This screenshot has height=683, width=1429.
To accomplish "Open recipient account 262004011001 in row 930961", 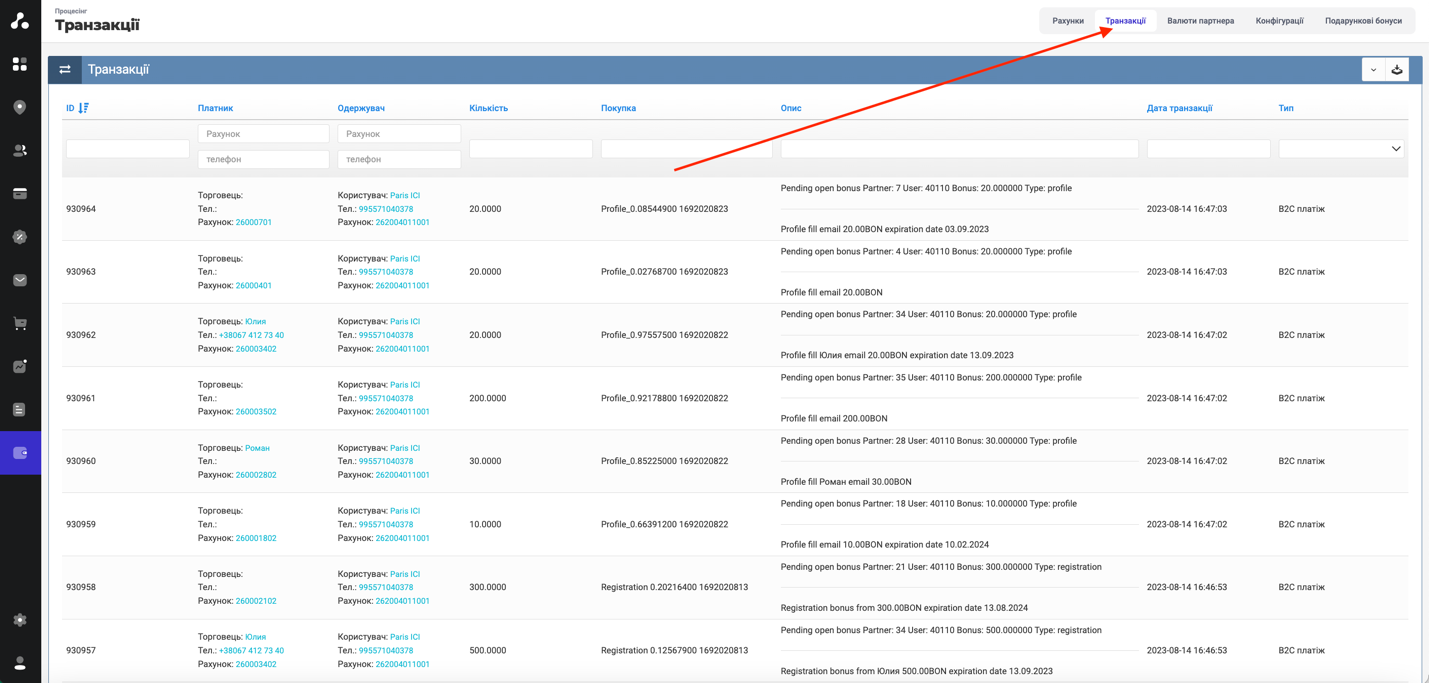I will [402, 412].
